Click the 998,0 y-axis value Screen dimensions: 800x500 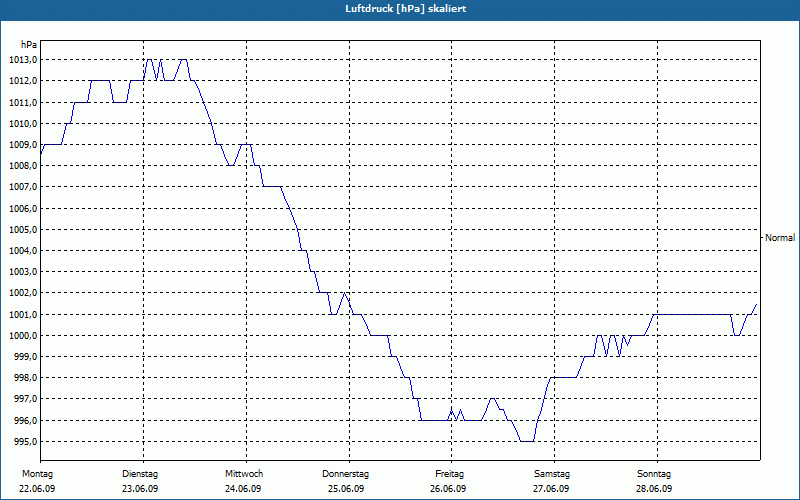point(26,378)
